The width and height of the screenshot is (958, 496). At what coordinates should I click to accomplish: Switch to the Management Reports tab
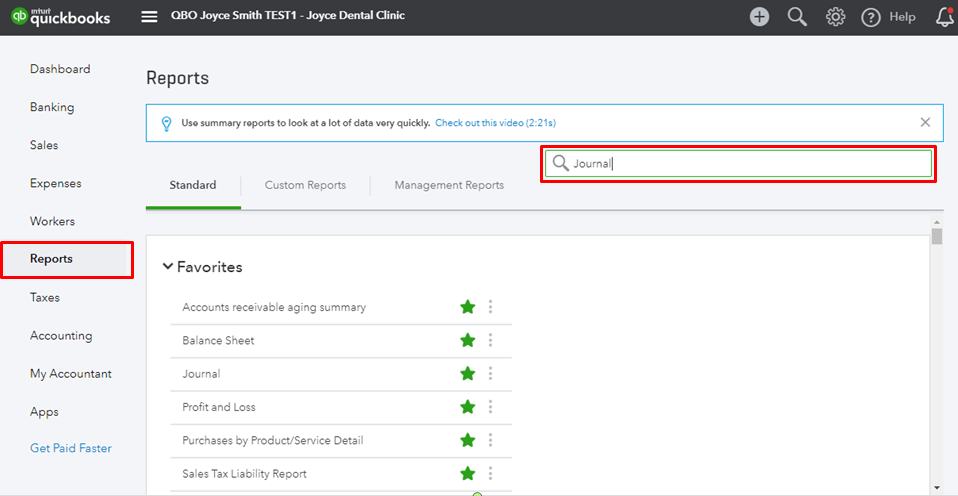pyautogui.click(x=449, y=185)
